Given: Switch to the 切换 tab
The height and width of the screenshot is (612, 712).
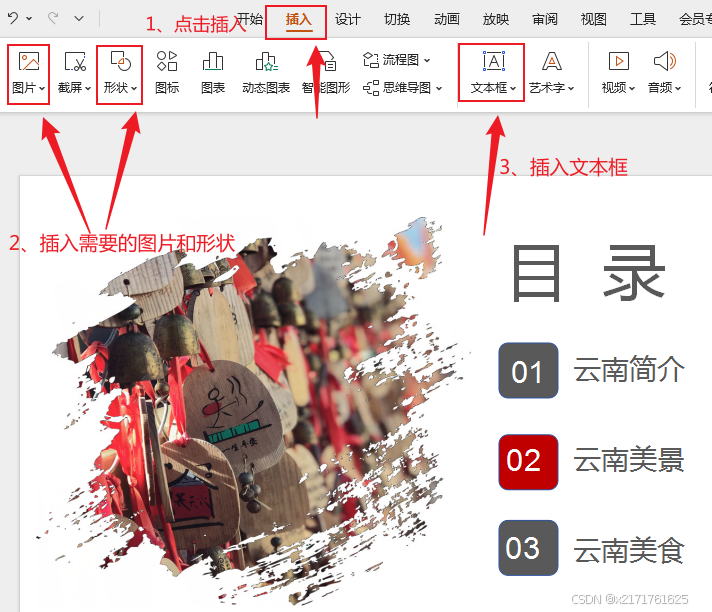Looking at the screenshot, I should pyautogui.click(x=397, y=20).
